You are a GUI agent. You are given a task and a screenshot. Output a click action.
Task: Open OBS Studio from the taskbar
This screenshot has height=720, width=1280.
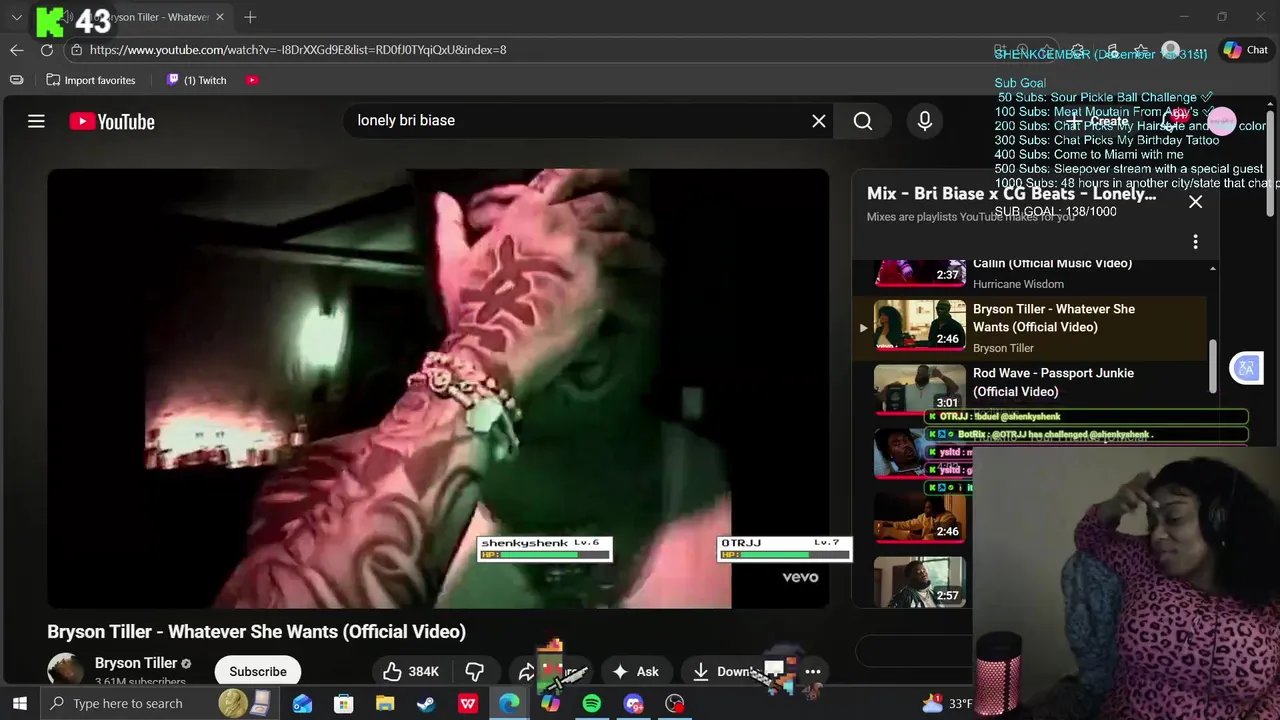tap(675, 704)
